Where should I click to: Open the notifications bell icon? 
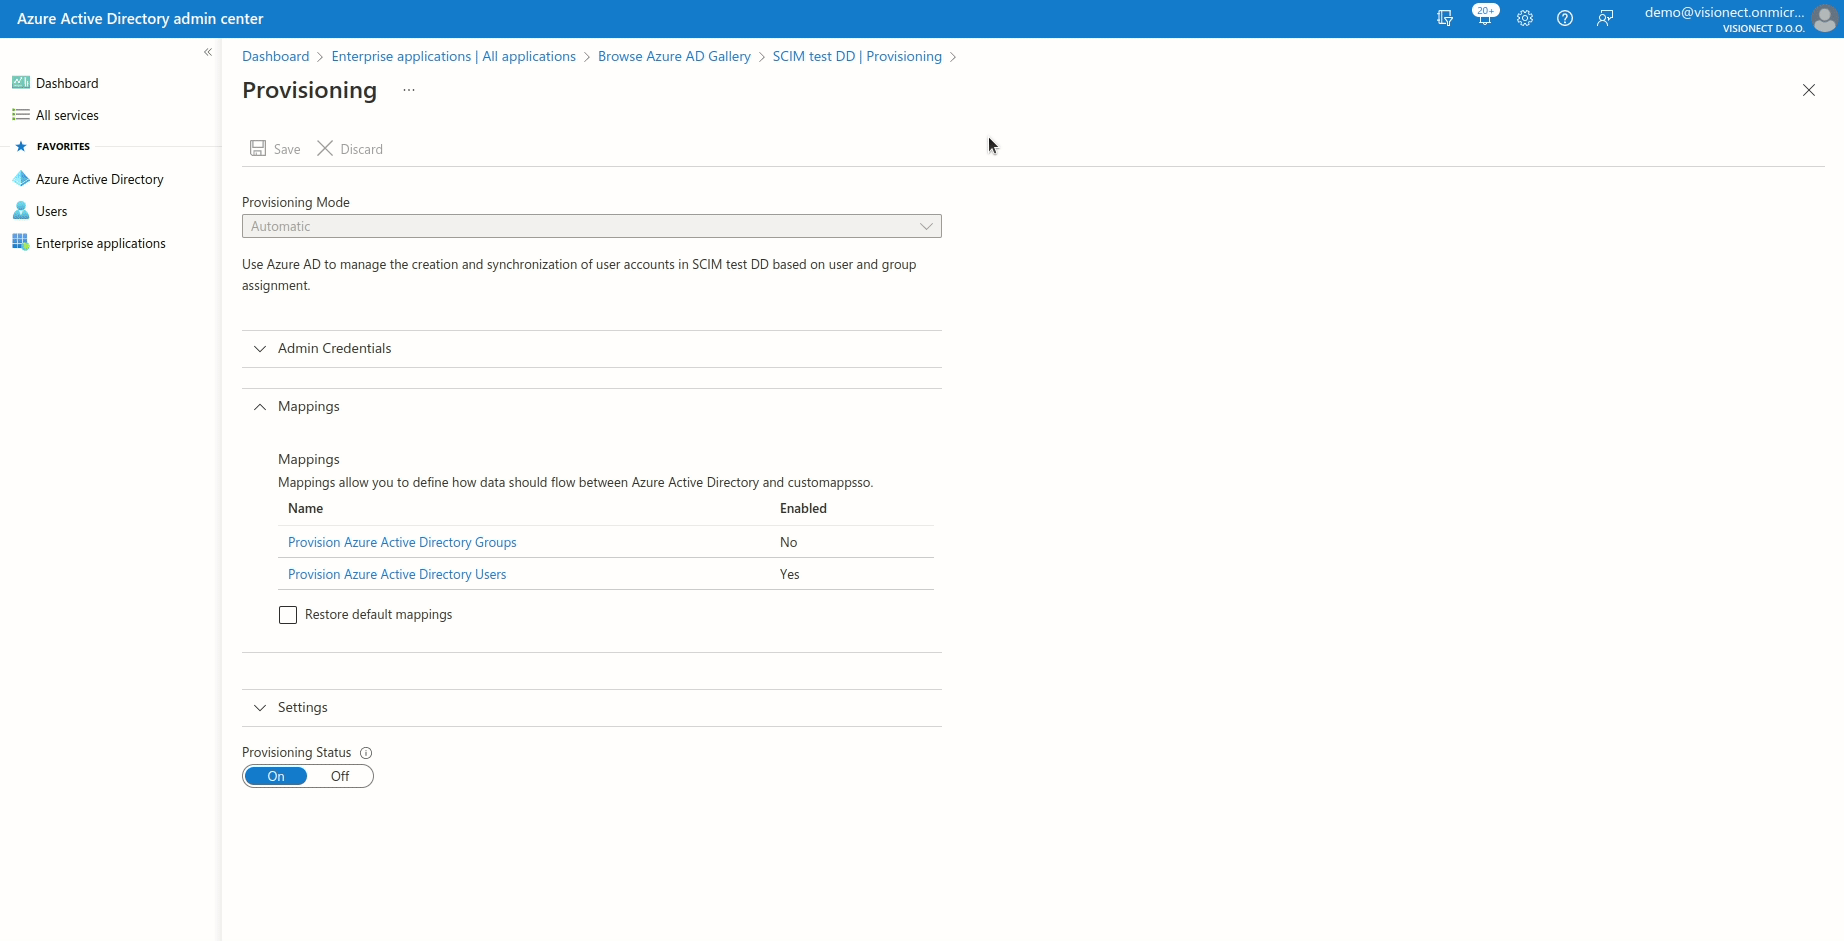coord(1484,18)
